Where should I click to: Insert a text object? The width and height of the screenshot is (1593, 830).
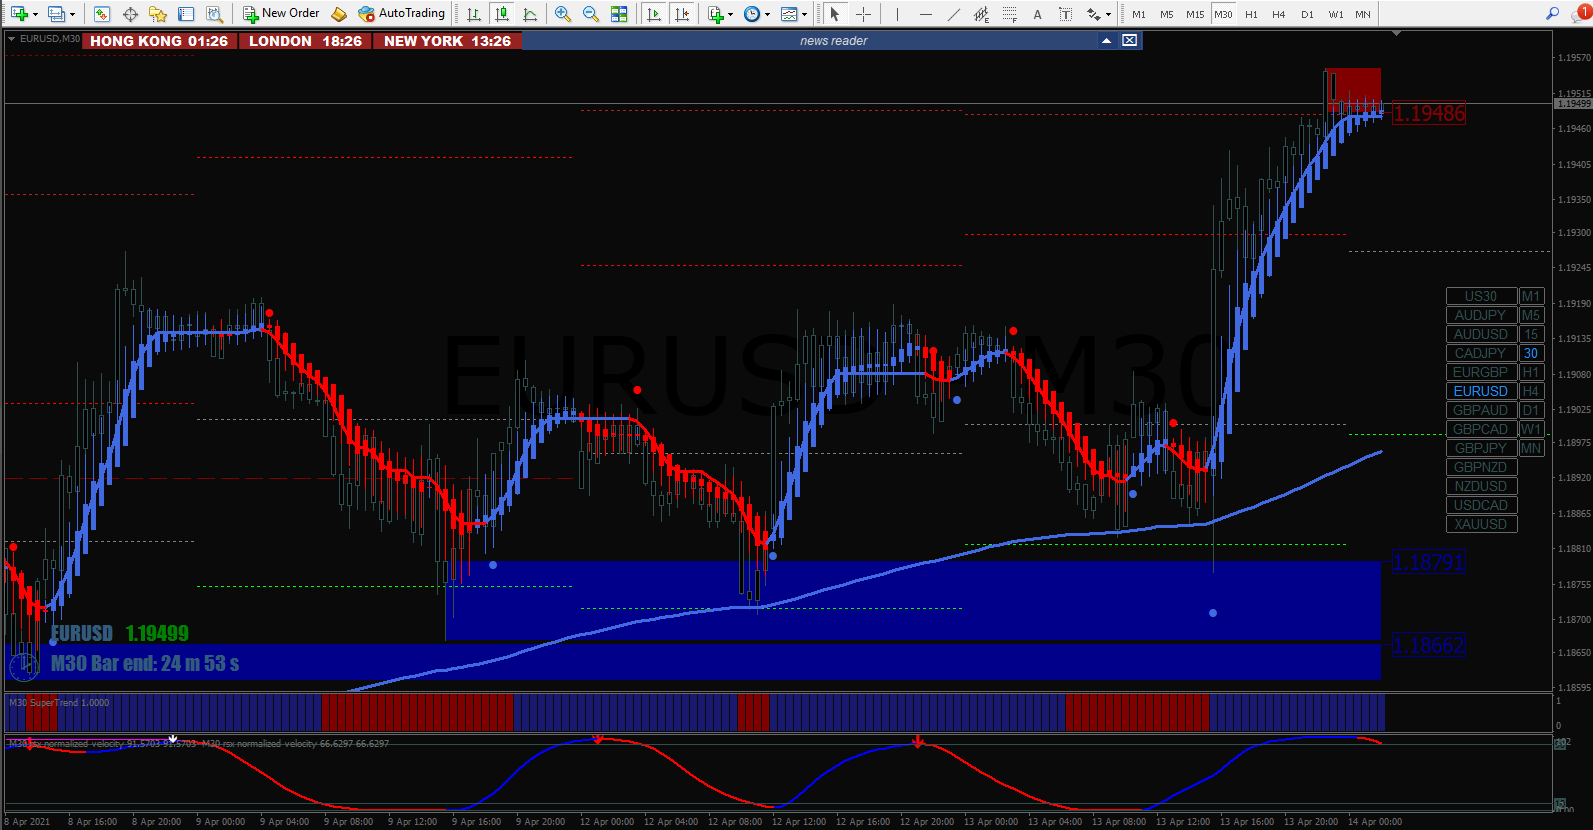click(1037, 14)
